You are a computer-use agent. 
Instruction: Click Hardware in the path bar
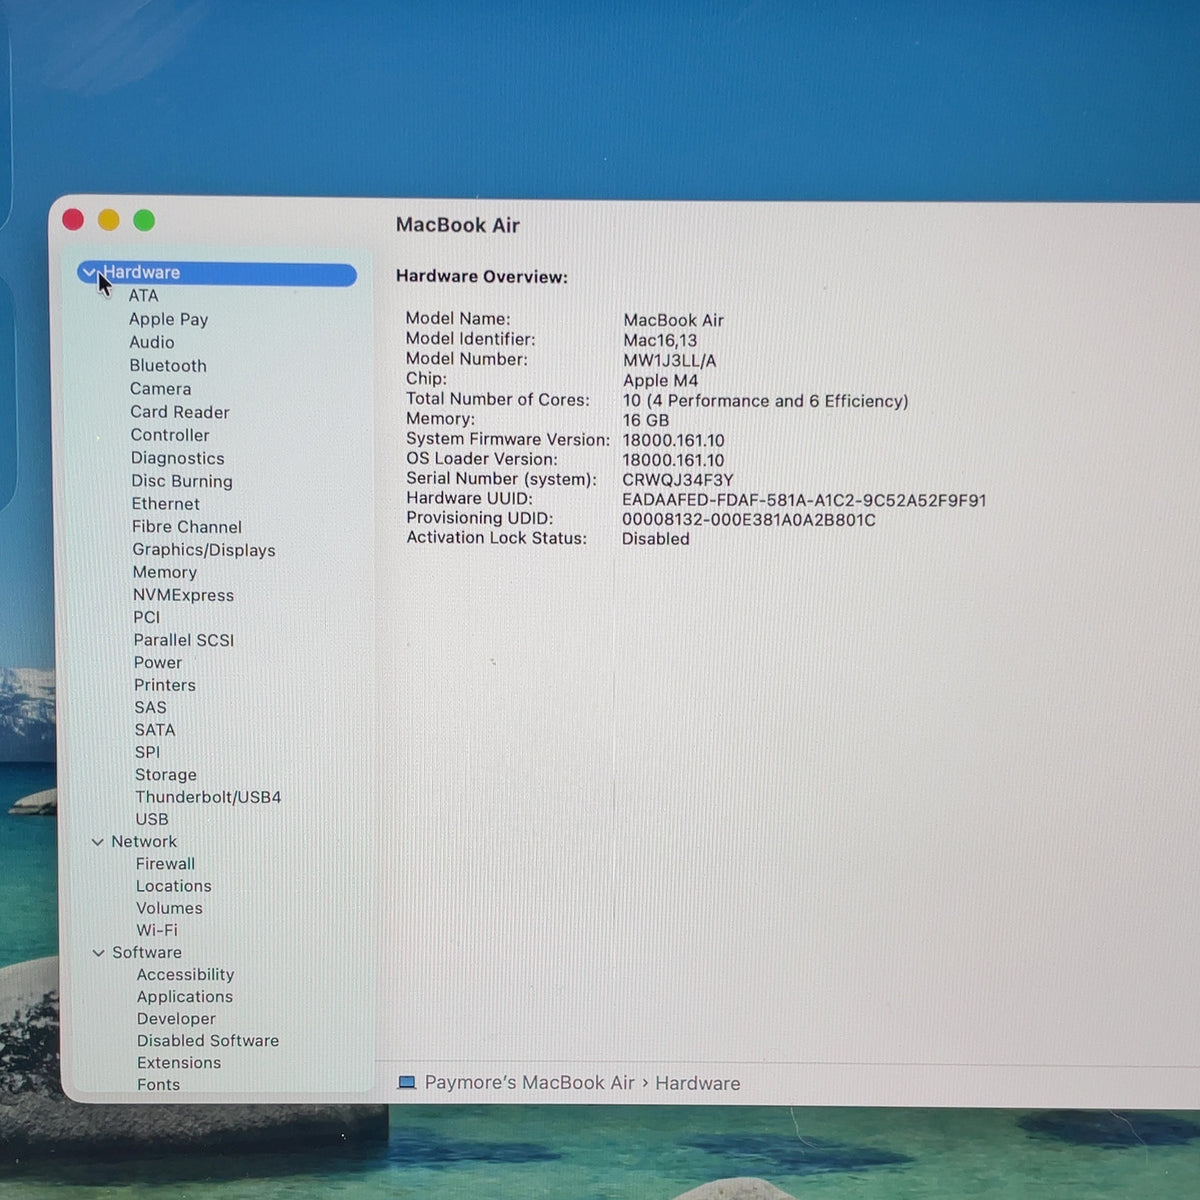[698, 1083]
